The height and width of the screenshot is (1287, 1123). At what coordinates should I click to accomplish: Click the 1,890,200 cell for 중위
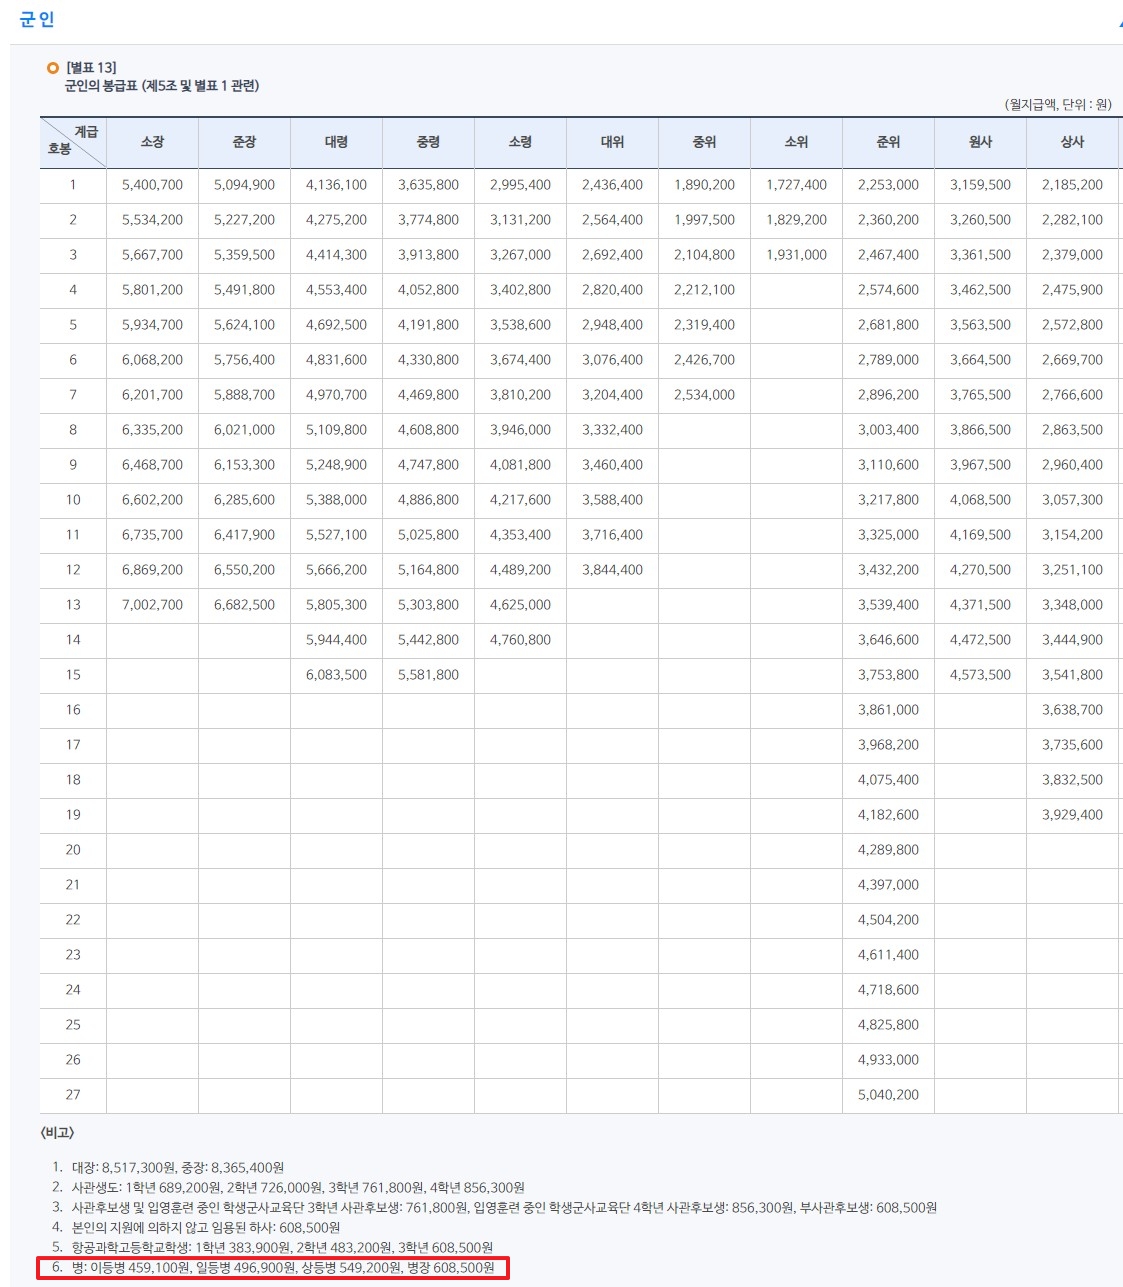(x=704, y=185)
